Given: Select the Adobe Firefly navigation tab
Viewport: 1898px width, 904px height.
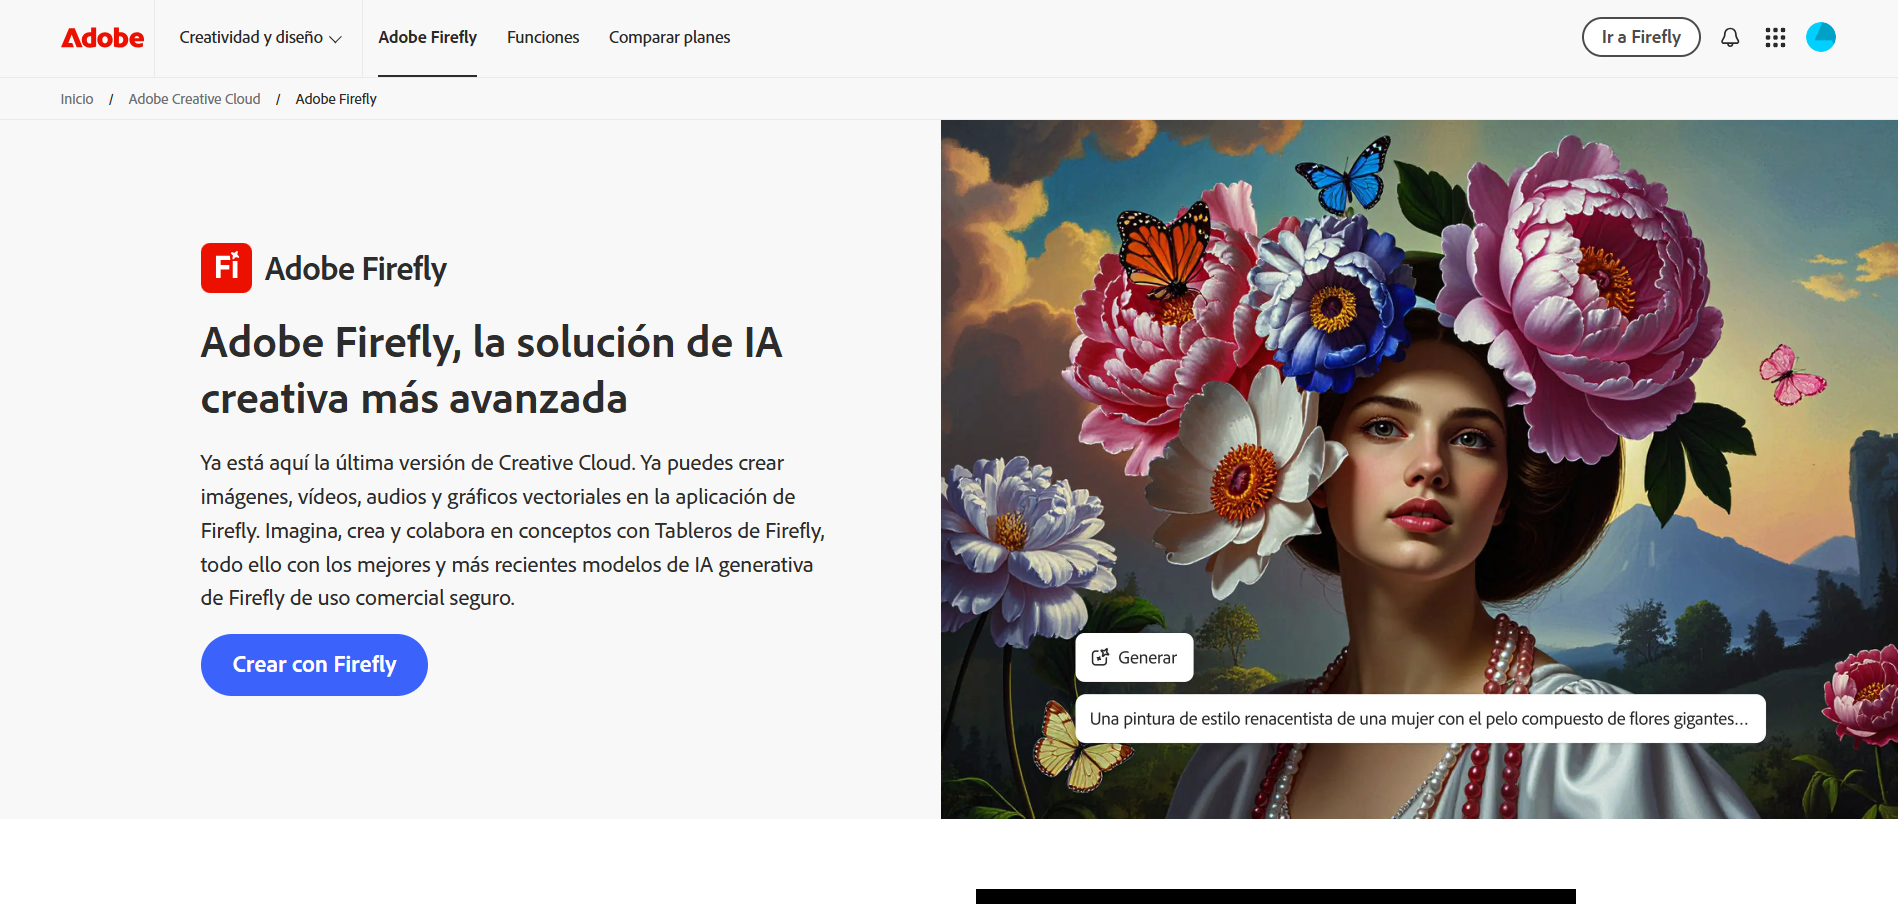Looking at the screenshot, I should [x=427, y=38].
